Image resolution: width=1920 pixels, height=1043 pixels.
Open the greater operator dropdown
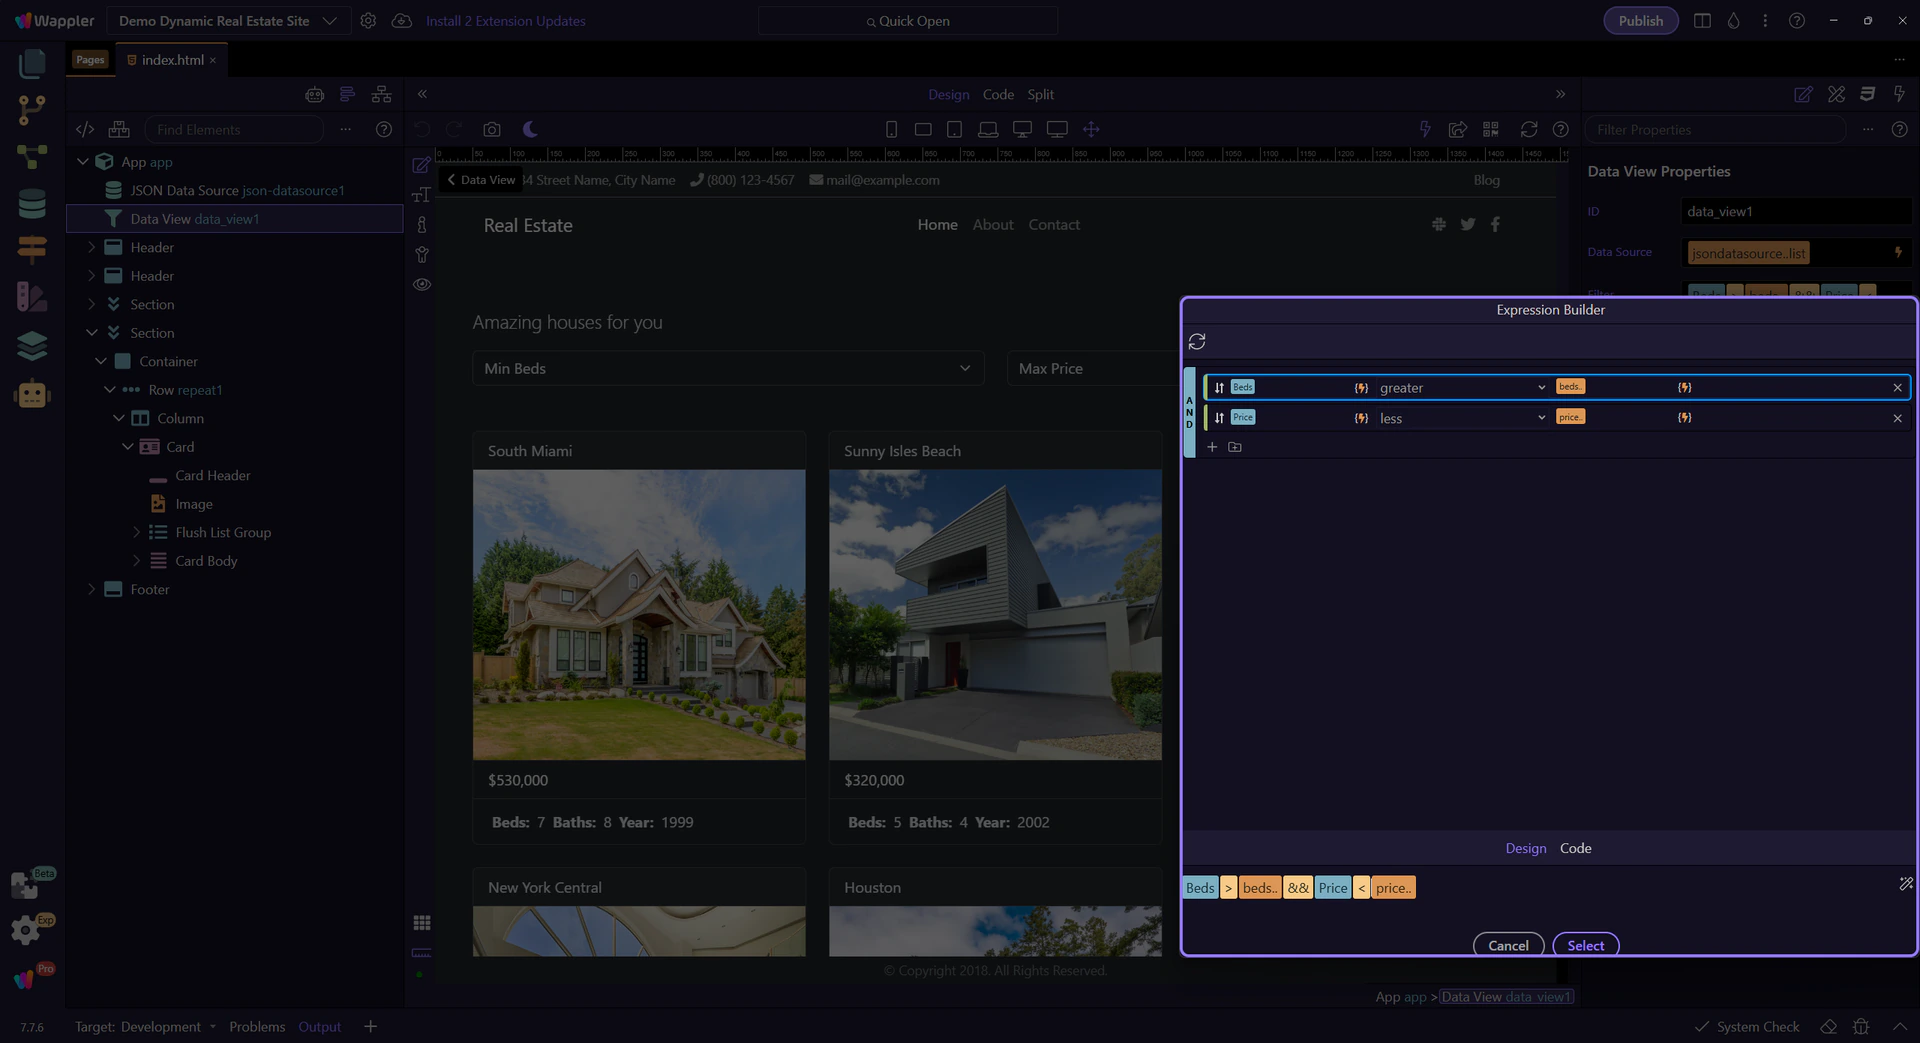click(1460, 388)
